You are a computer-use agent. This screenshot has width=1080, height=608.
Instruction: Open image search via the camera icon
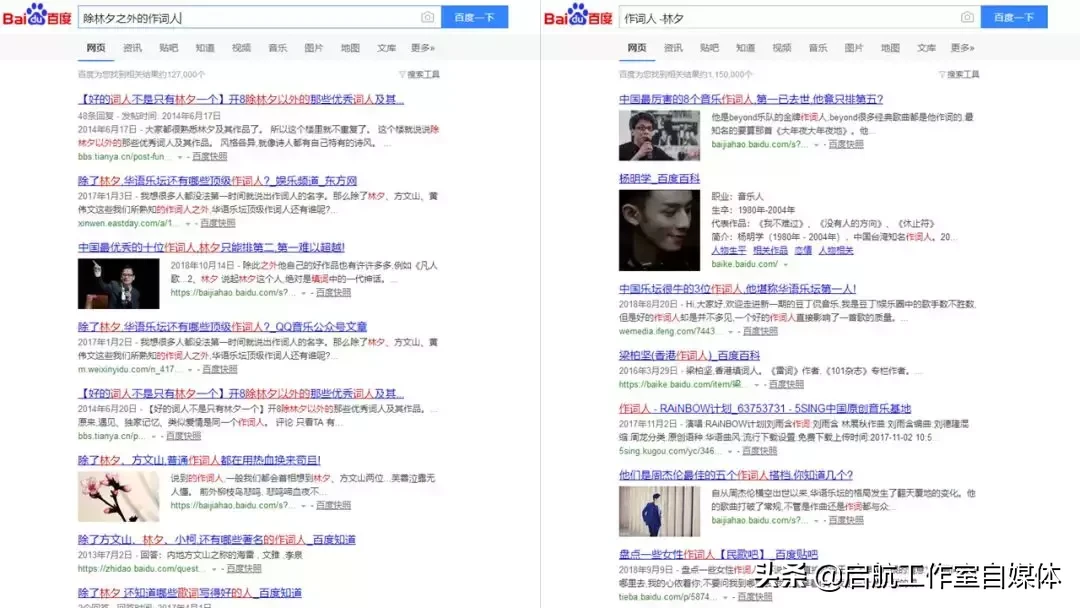(427, 16)
